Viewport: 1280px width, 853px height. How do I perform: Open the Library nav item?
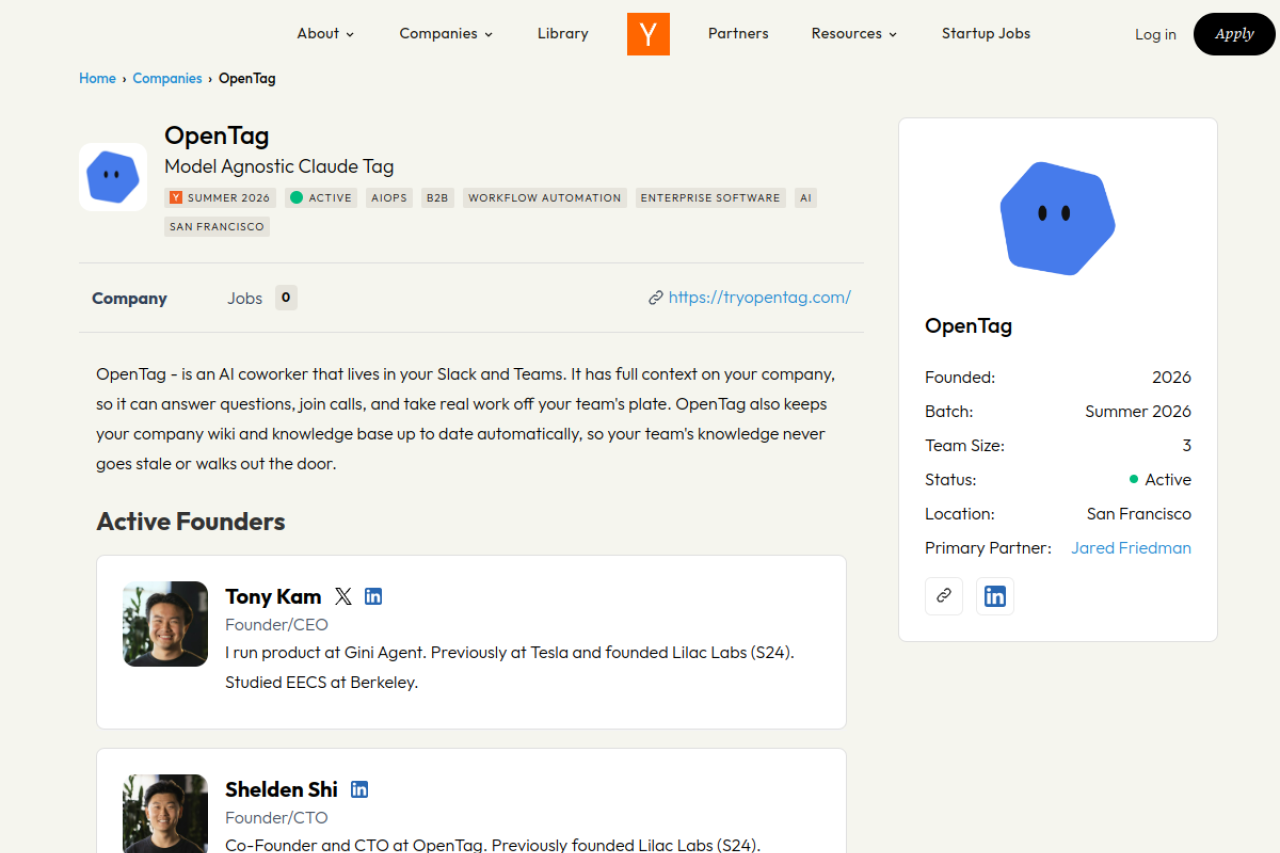coord(563,34)
